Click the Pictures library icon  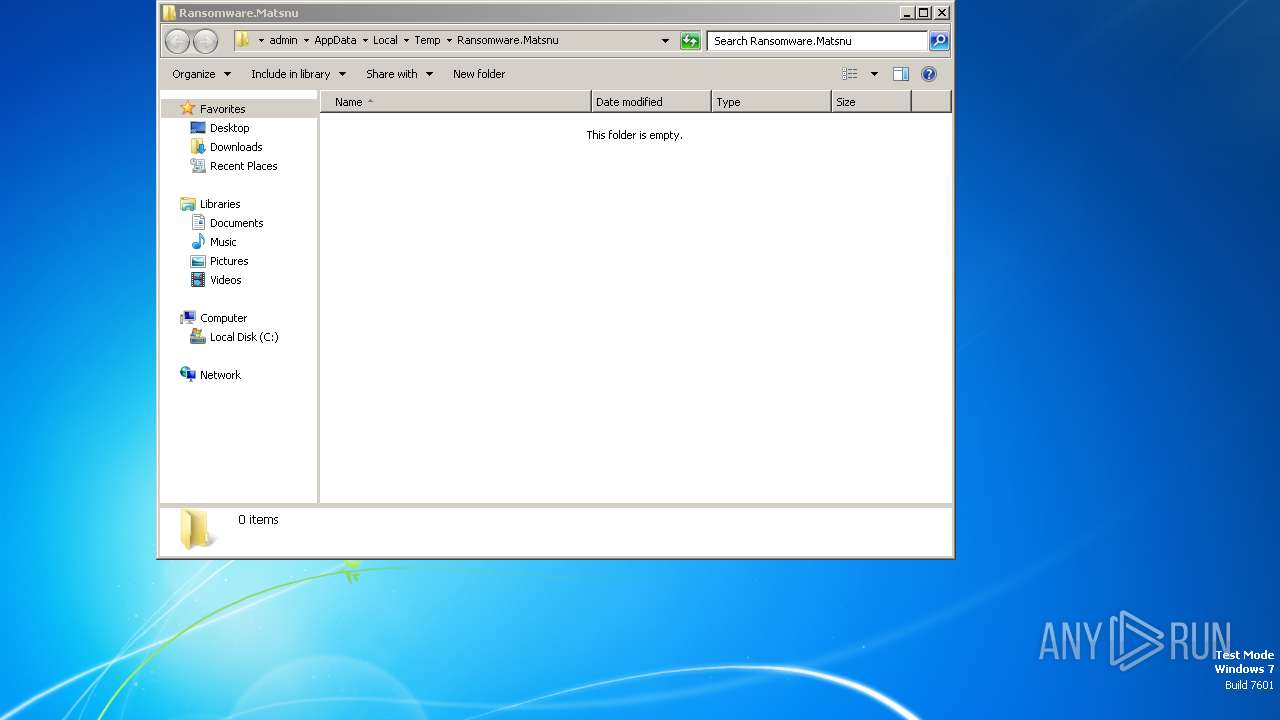pyautogui.click(x=198, y=261)
